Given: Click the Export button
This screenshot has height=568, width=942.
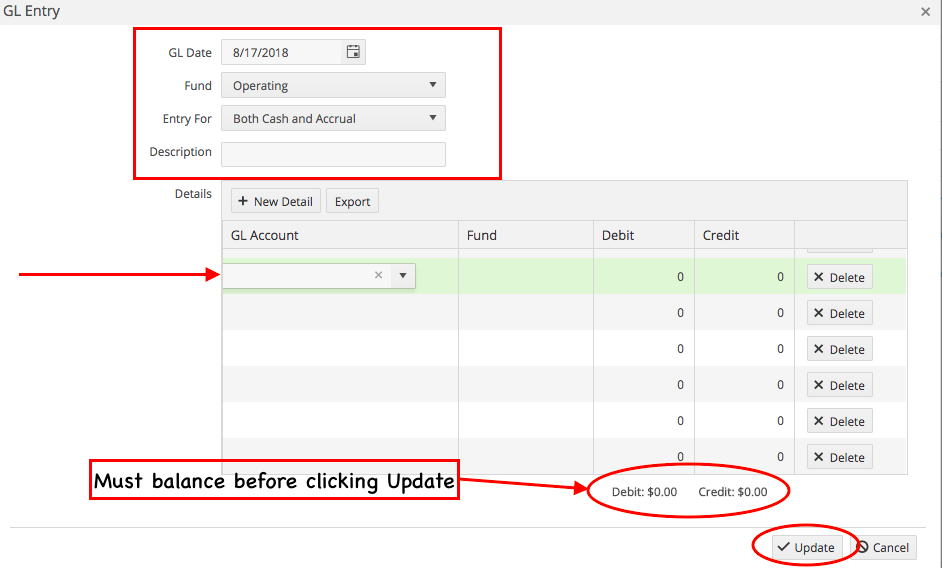Looking at the screenshot, I should coord(352,201).
